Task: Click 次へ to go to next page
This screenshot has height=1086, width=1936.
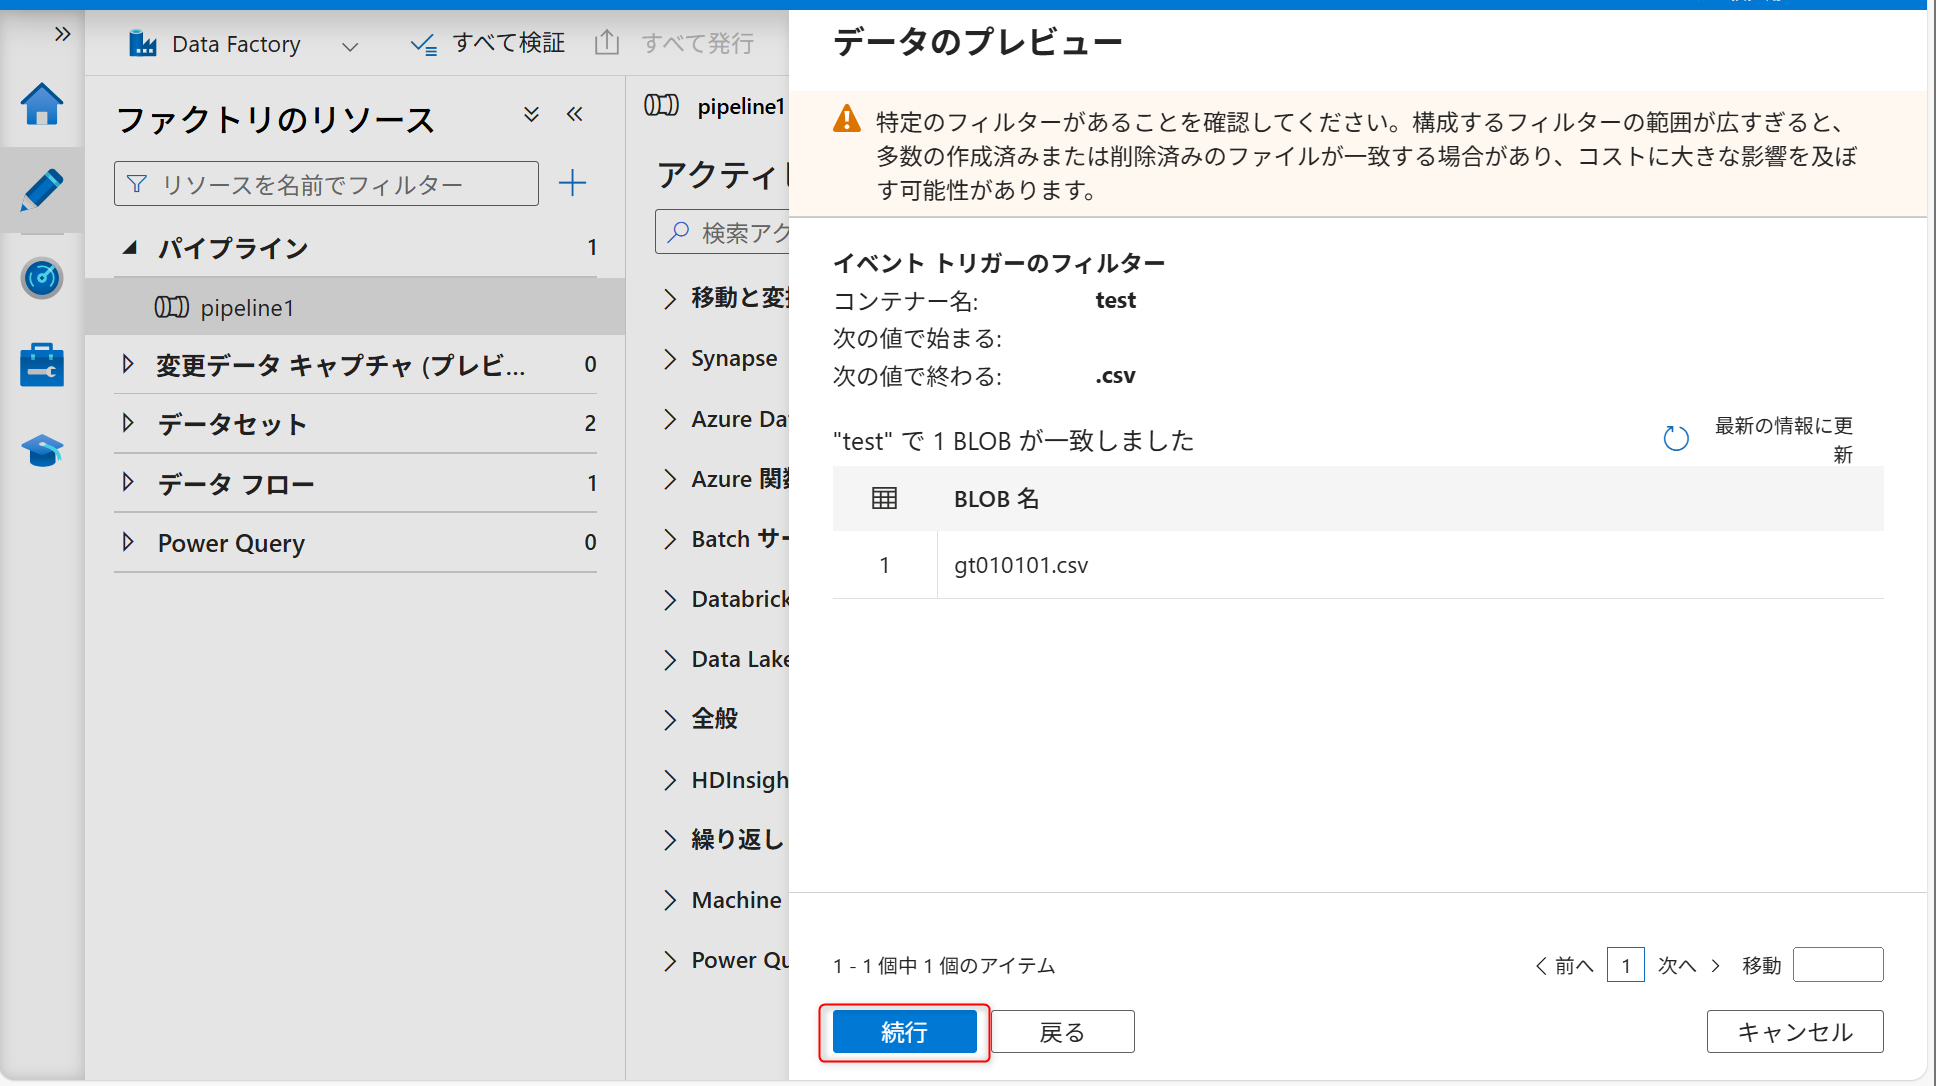Action: 1676,965
